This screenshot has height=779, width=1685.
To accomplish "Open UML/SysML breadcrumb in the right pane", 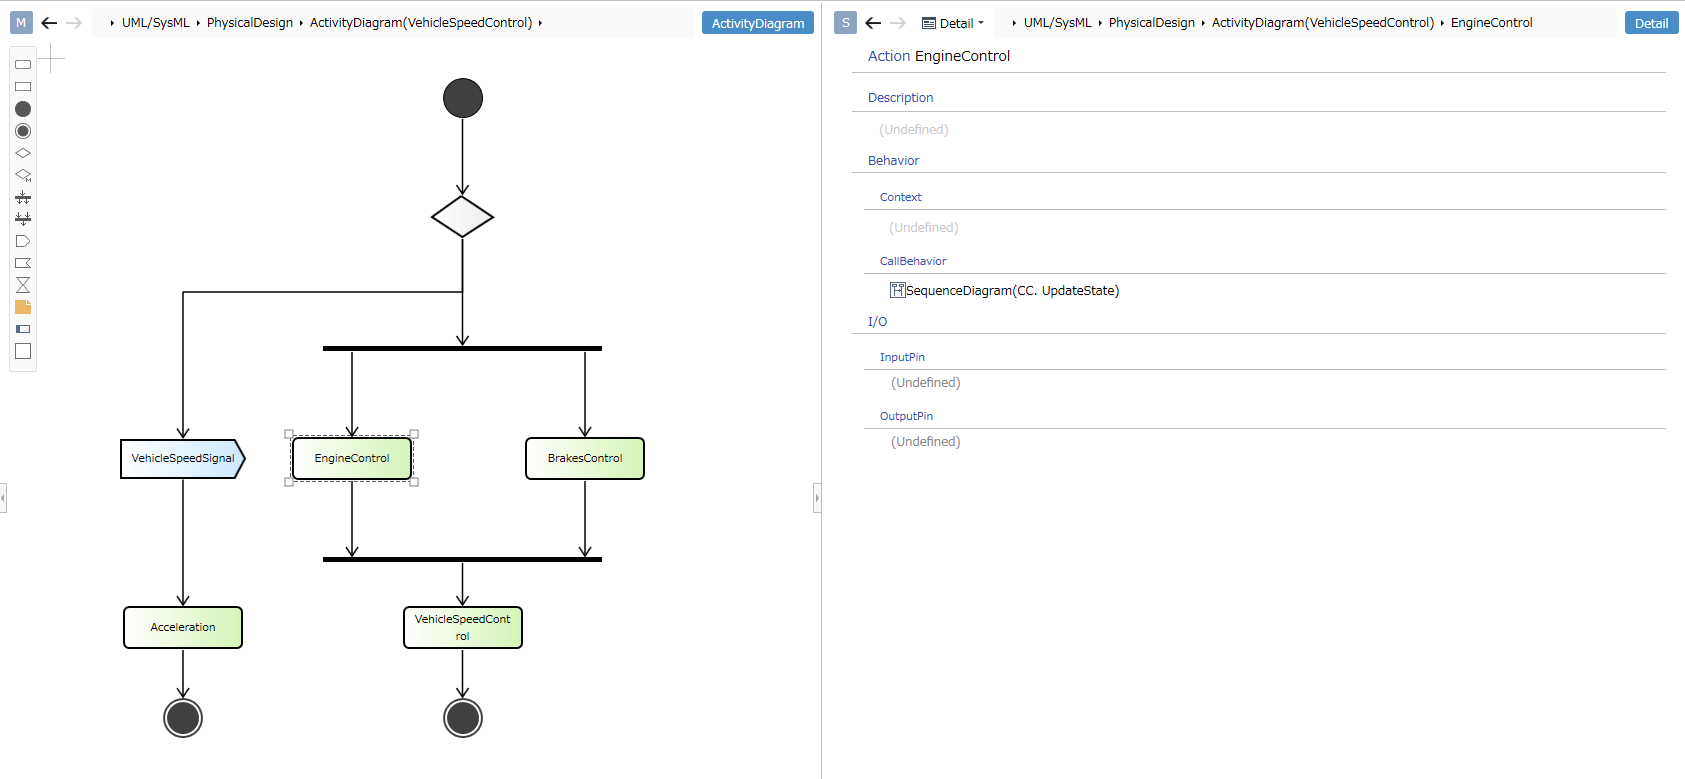I will click(1057, 23).
